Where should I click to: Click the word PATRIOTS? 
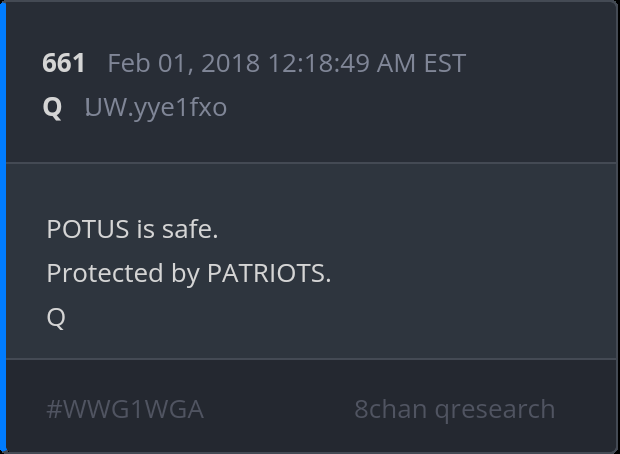click(268, 273)
